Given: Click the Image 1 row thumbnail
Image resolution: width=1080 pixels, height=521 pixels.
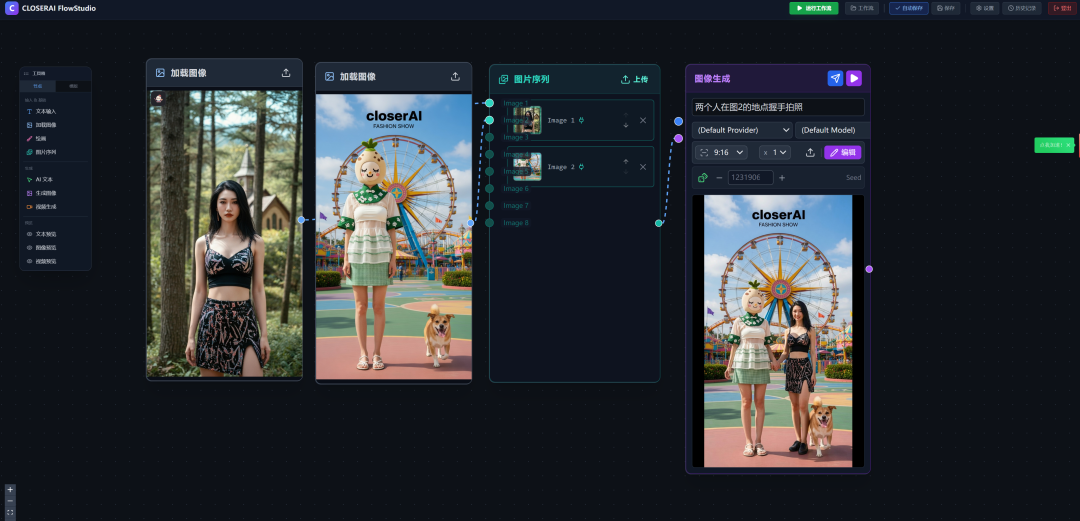Looking at the screenshot, I should coord(528,120).
